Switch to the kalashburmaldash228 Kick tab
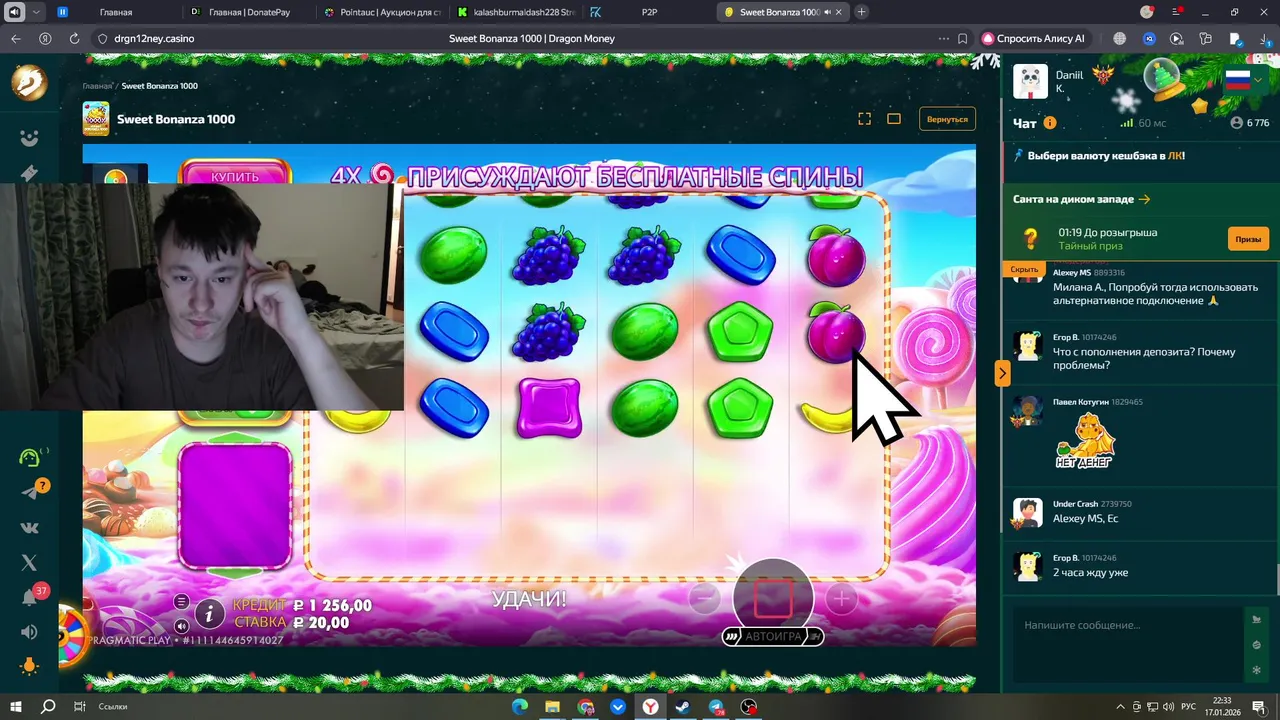The image size is (1280, 720). (x=516, y=12)
